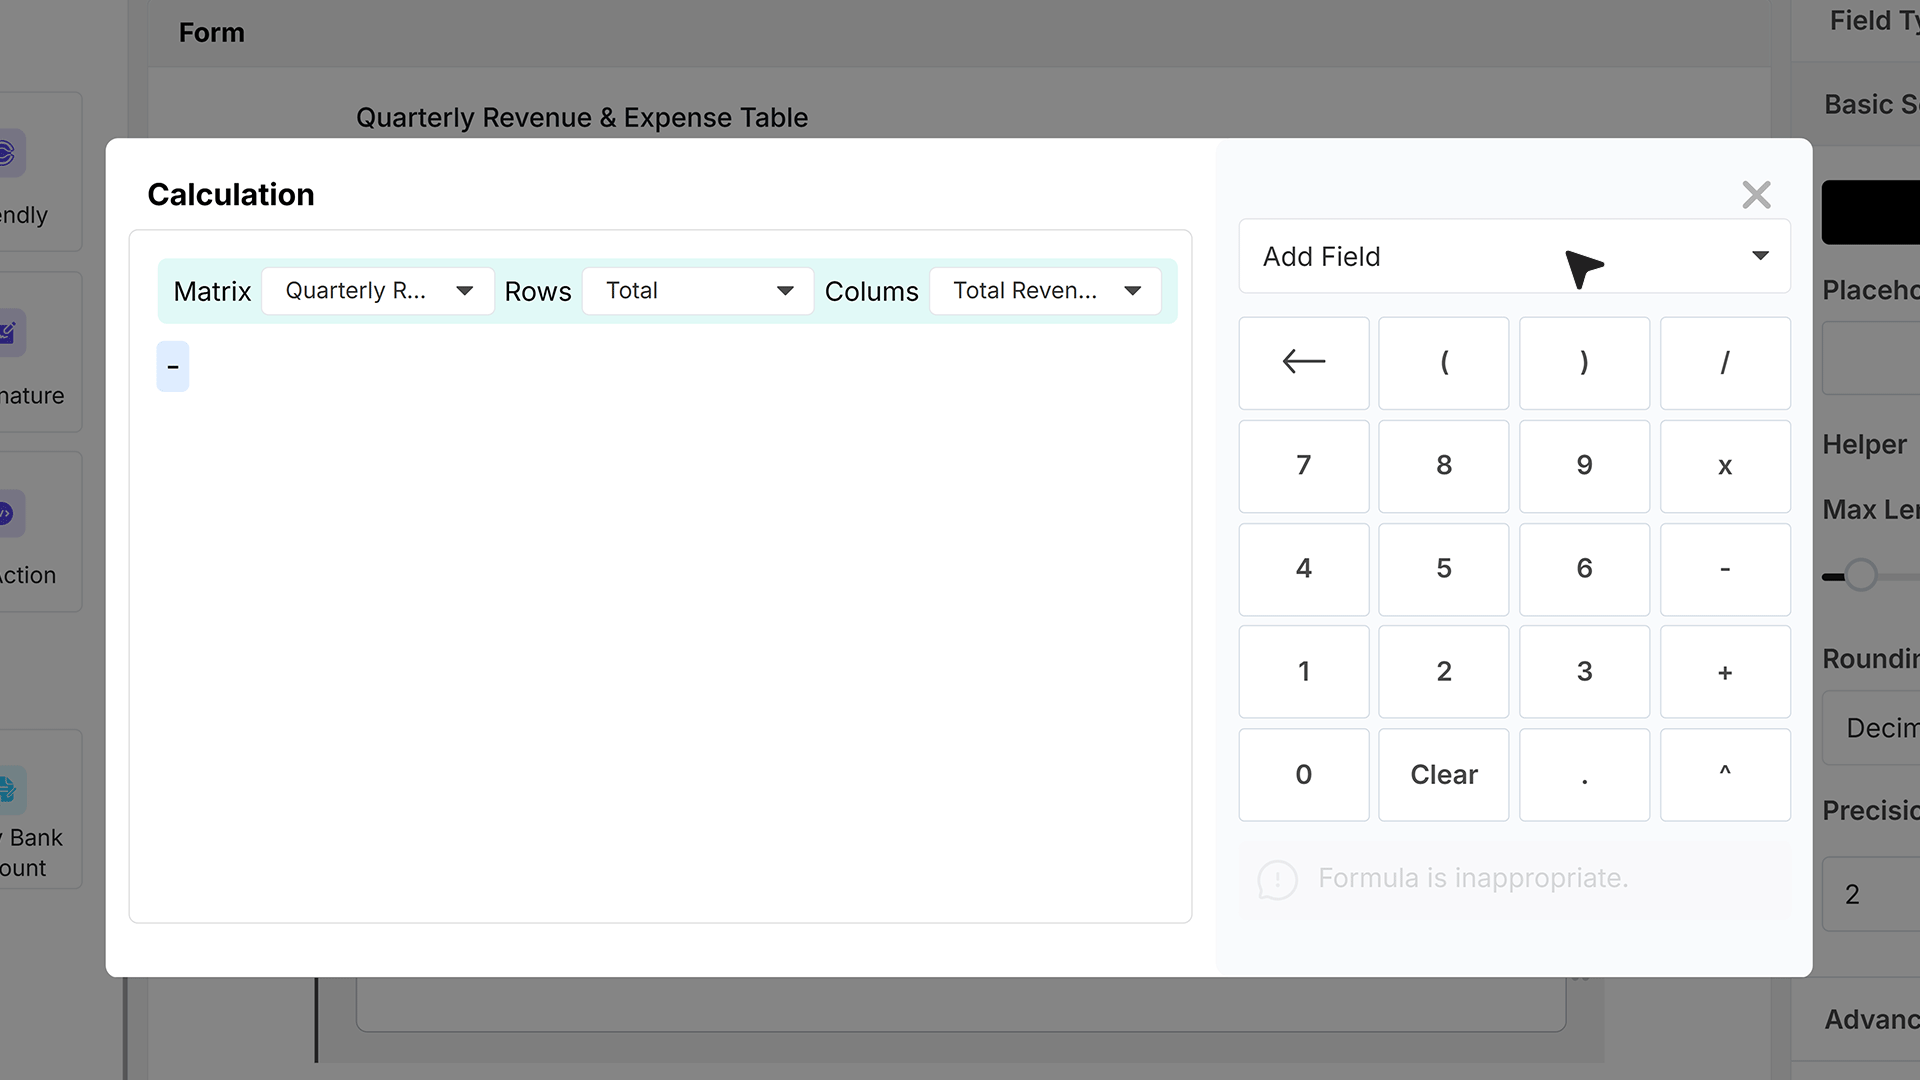Click the Max Length slider handle
This screenshot has width=1920, height=1080.
[x=1860, y=575]
